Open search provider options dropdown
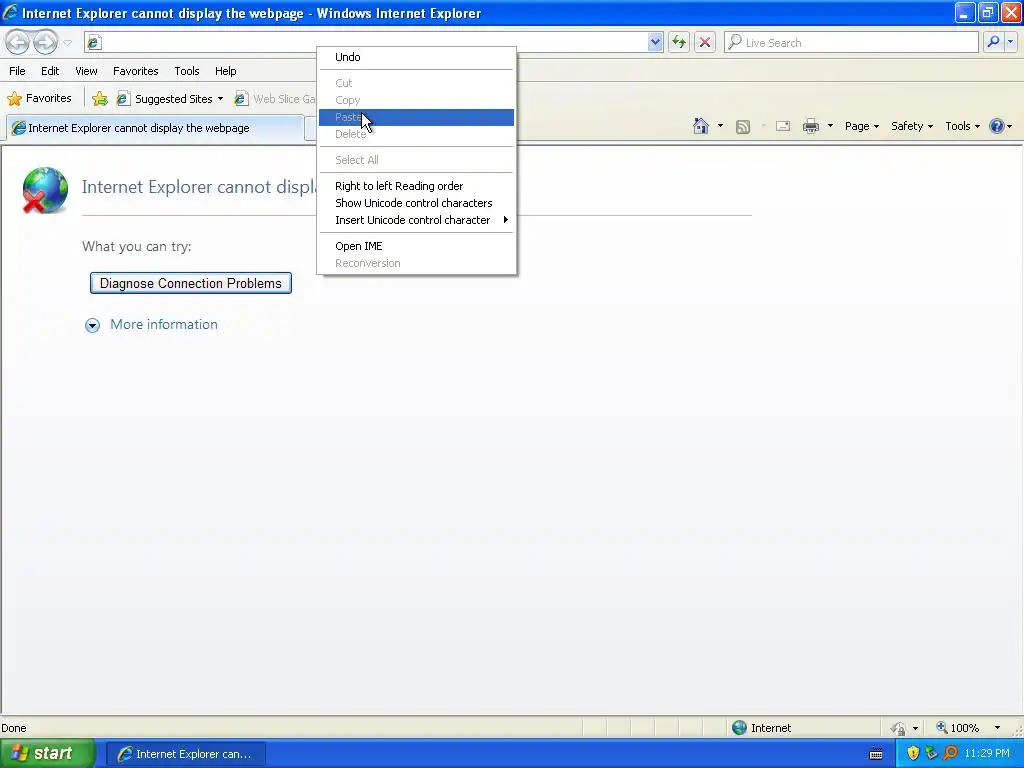Screen dimensions: 1024x768 tap(1010, 42)
